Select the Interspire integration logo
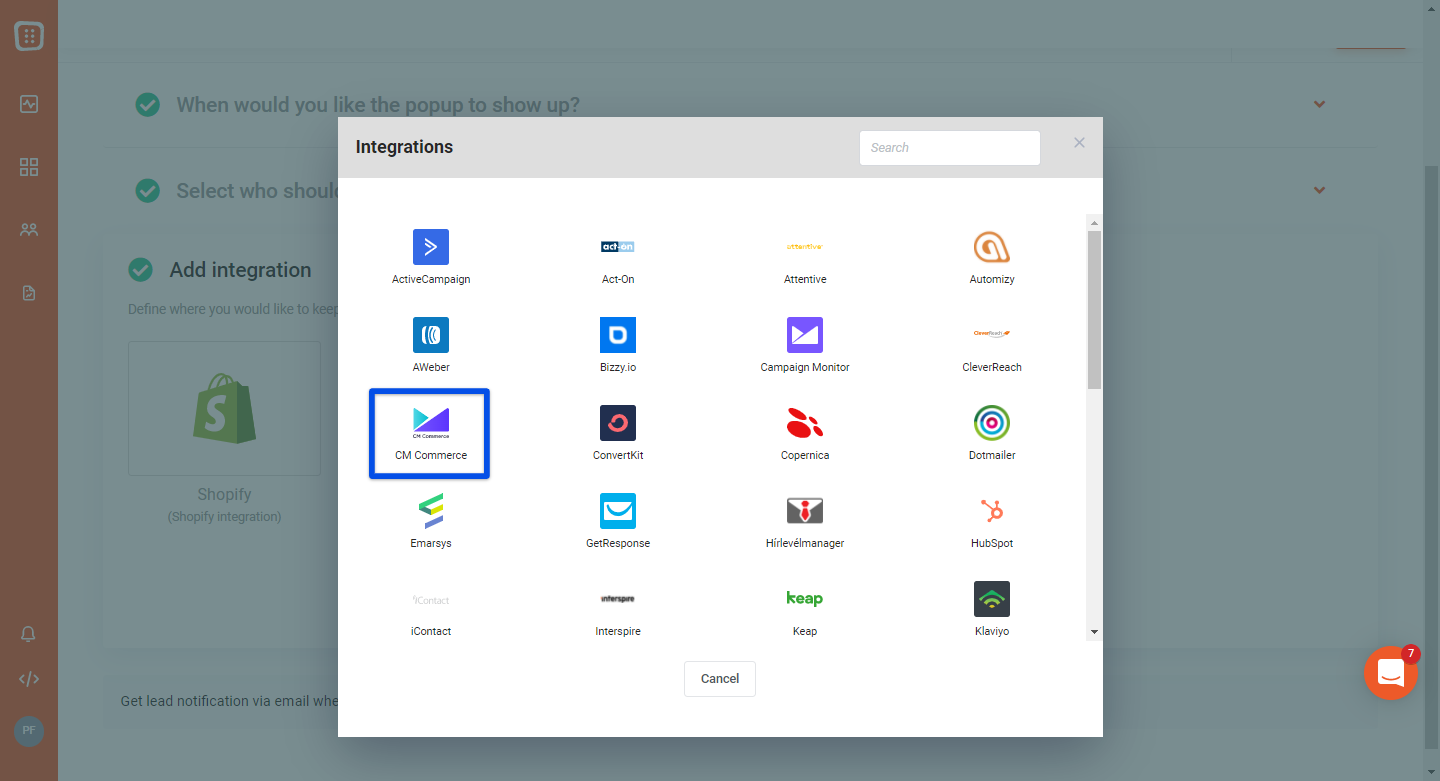 [618, 599]
